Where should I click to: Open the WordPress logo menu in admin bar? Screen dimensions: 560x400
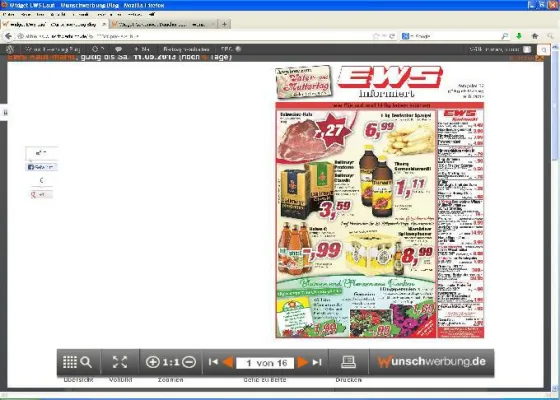click(x=10, y=49)
